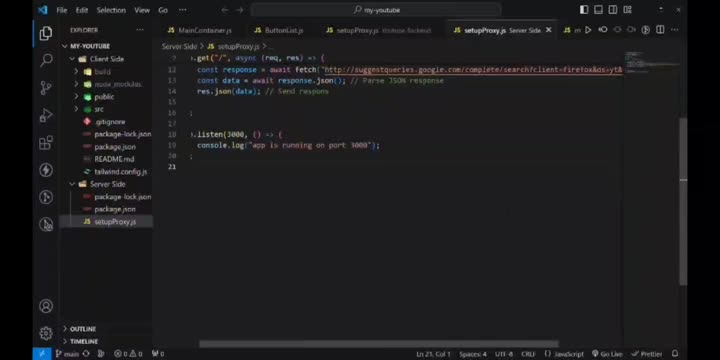Toggle the secondary sidebar layout button
The image size is (720, 360).
pos(613,10)
